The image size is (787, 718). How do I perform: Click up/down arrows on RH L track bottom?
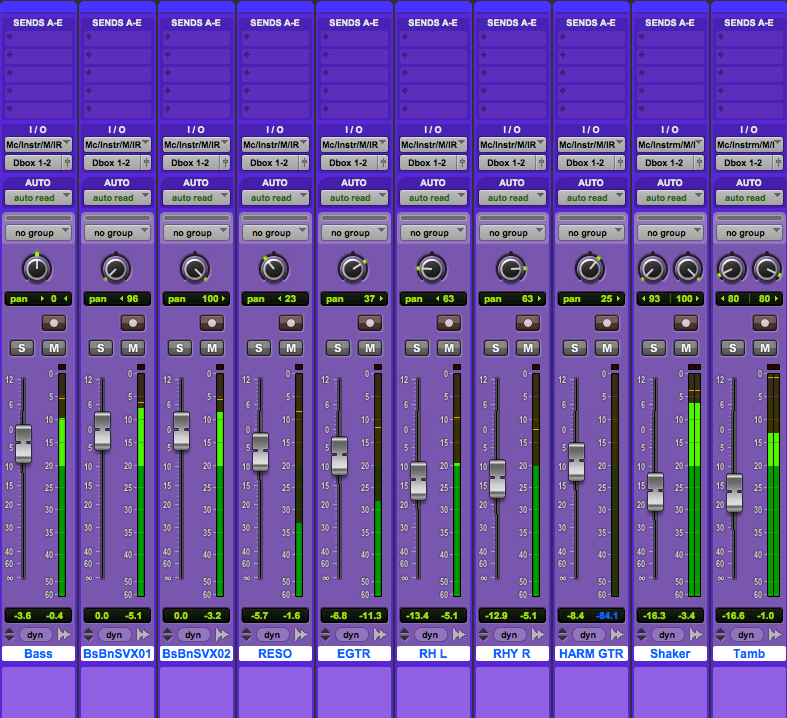[405, 635]
